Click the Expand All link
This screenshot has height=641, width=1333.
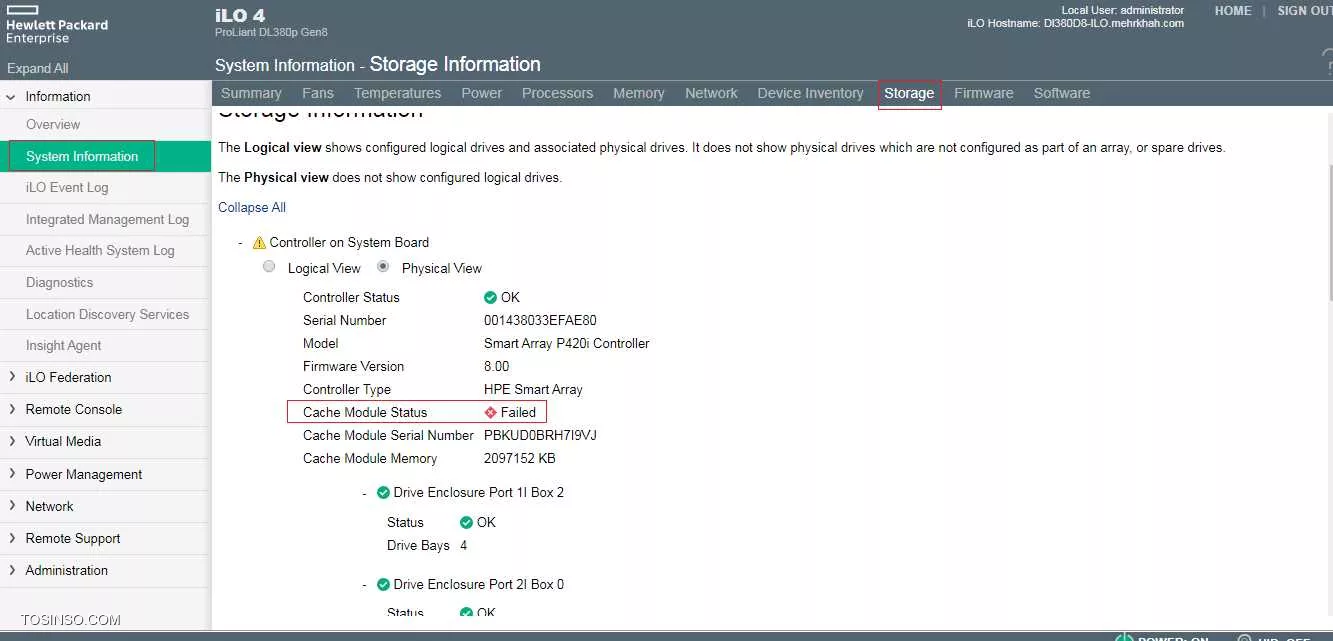tap(38, 68)
